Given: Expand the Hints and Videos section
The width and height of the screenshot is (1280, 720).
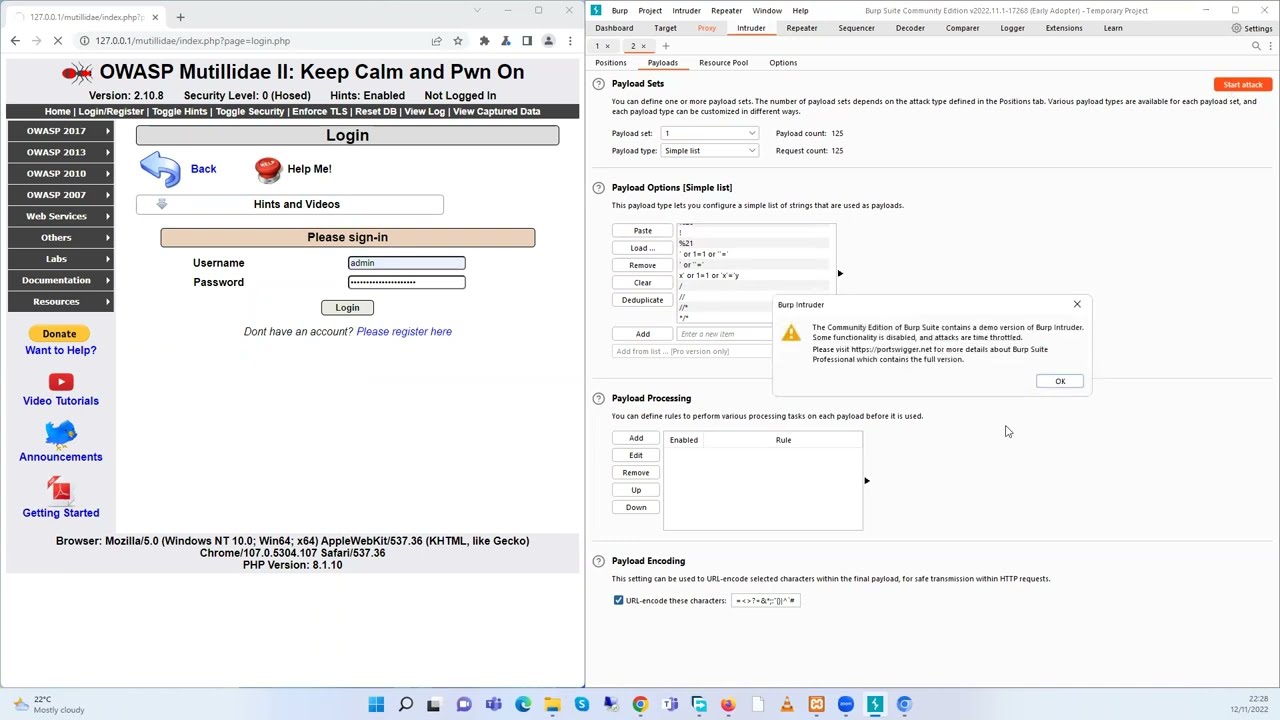Looking at the screenshot, I should (x=290, y=204).
